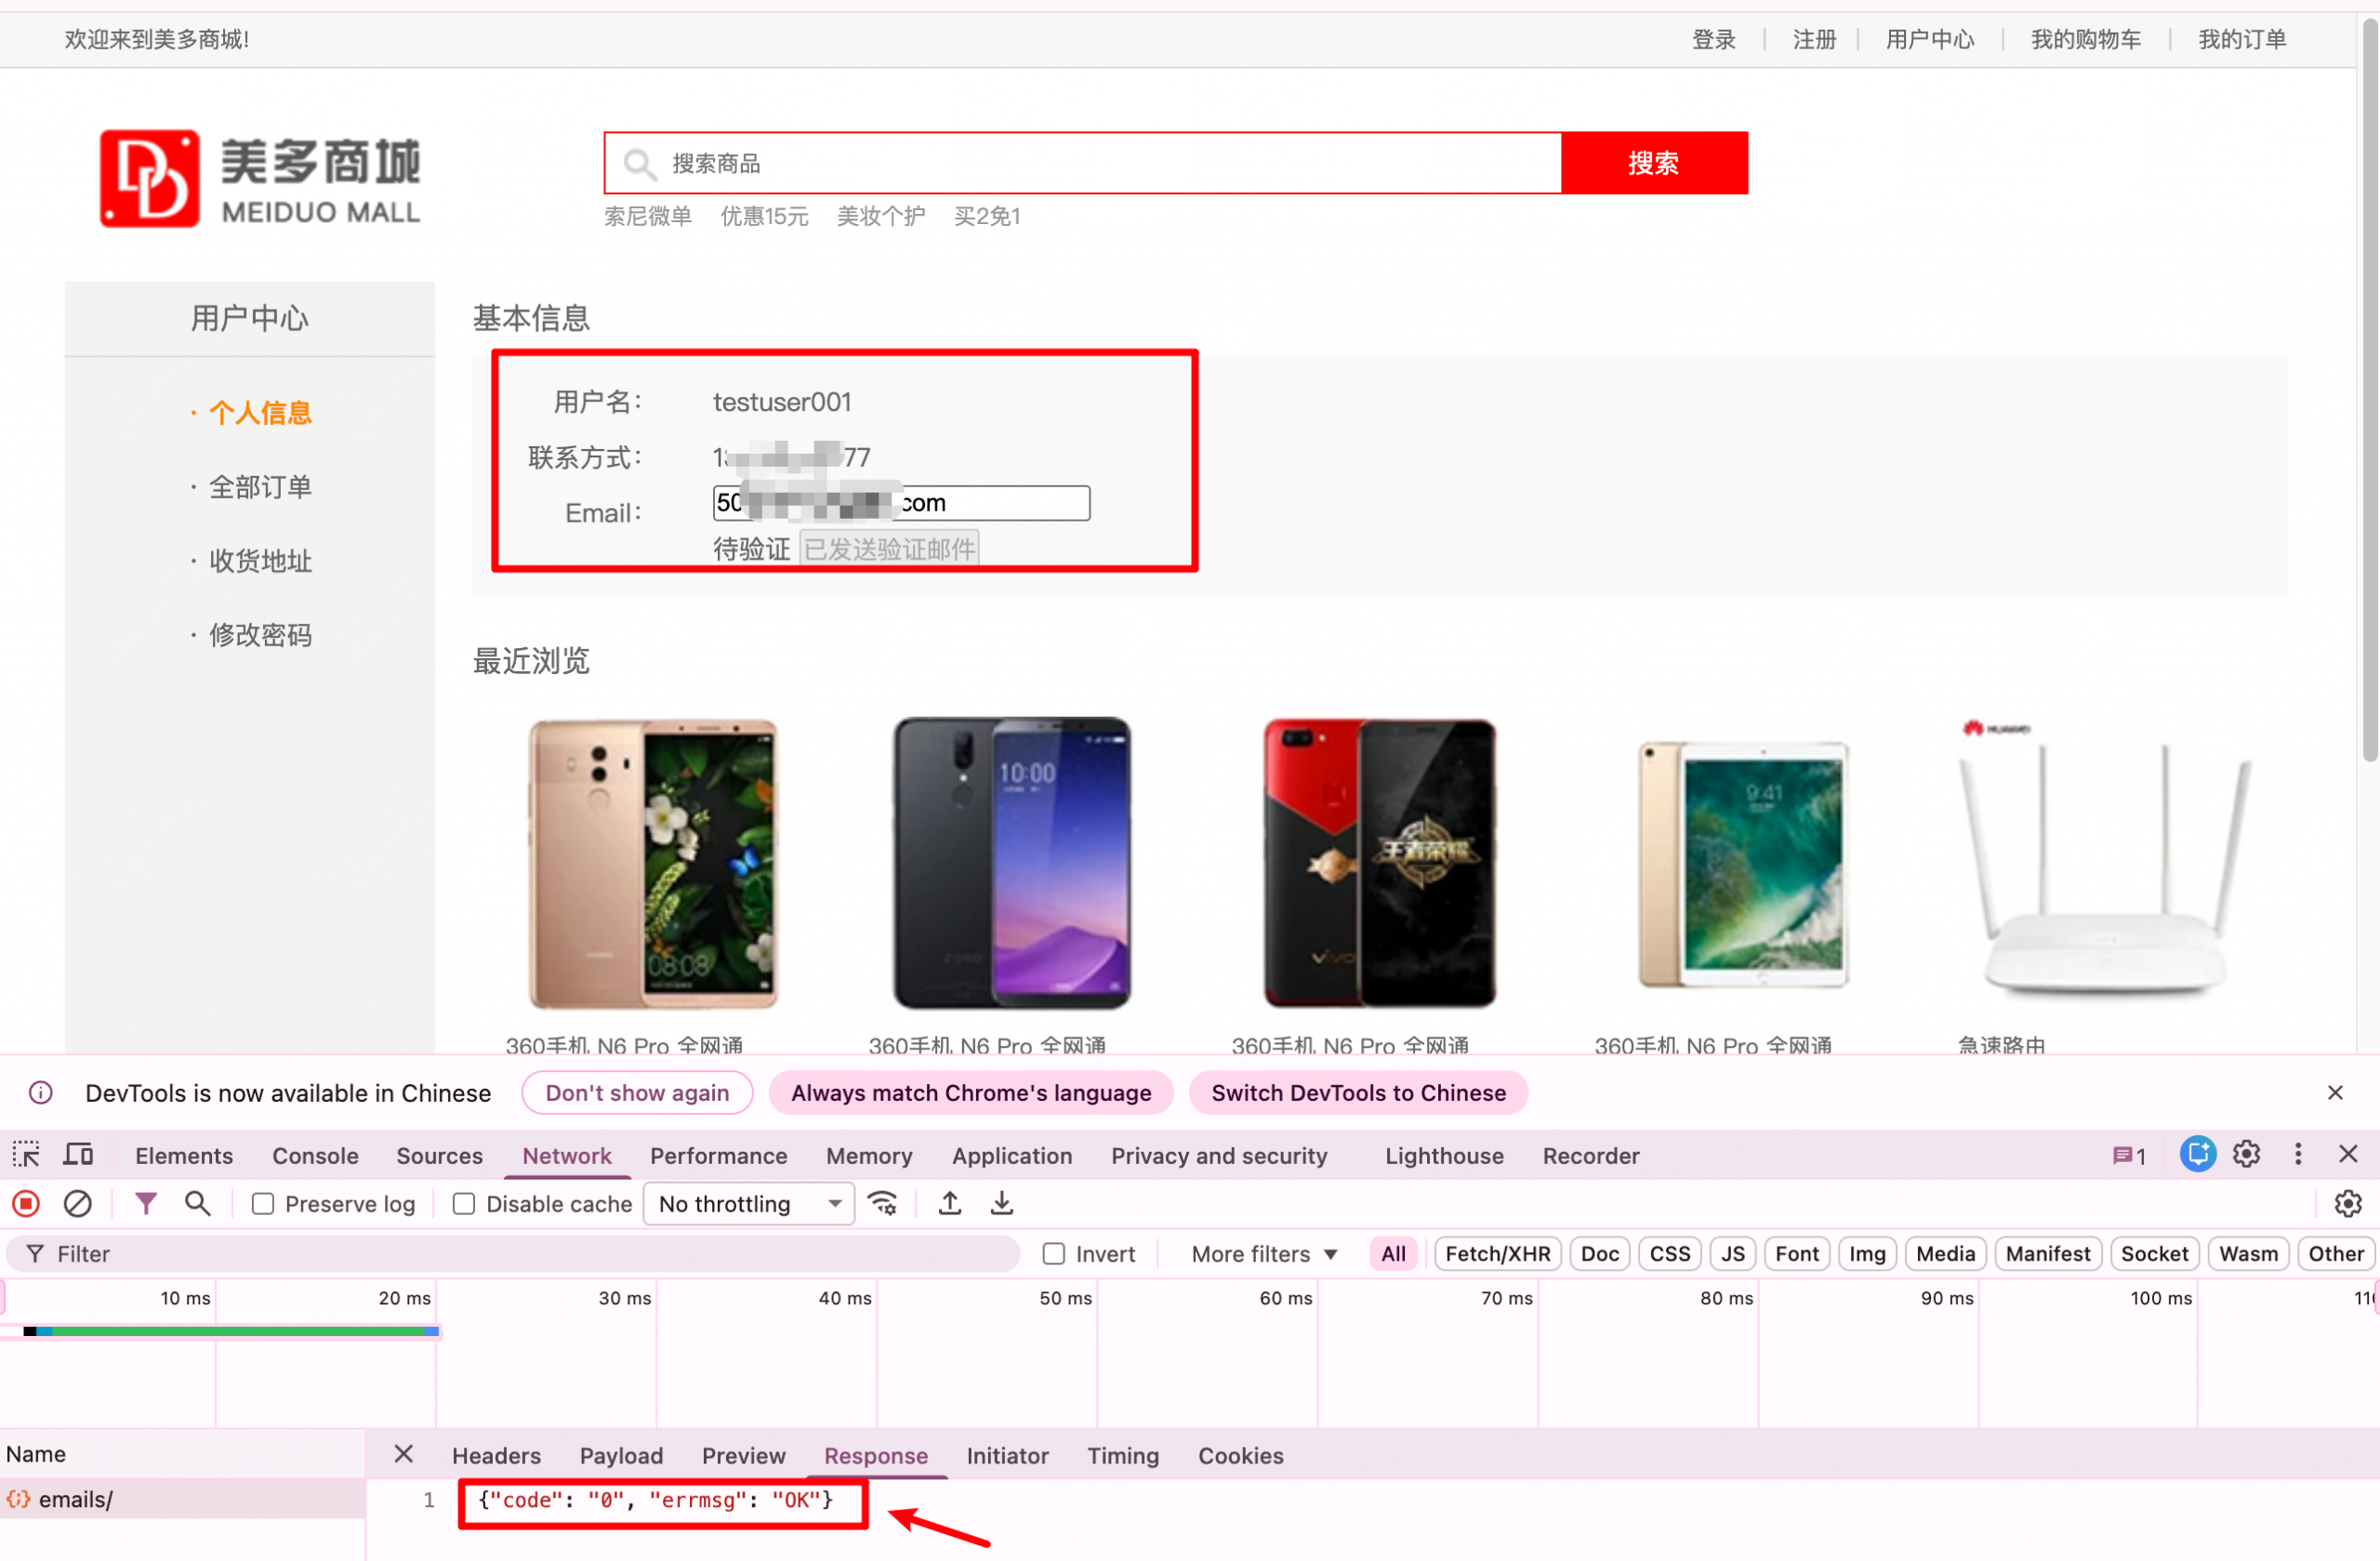
Task: Clear the network log
Action: pos(78,1204)
